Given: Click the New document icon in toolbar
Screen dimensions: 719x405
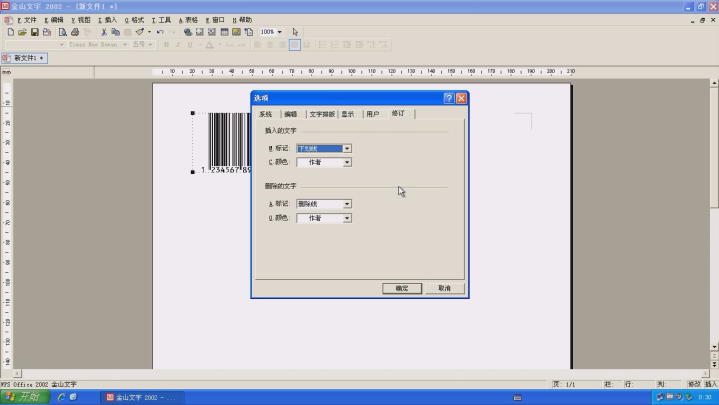Looking at the screenshot, I should click(x=9, y=32).
